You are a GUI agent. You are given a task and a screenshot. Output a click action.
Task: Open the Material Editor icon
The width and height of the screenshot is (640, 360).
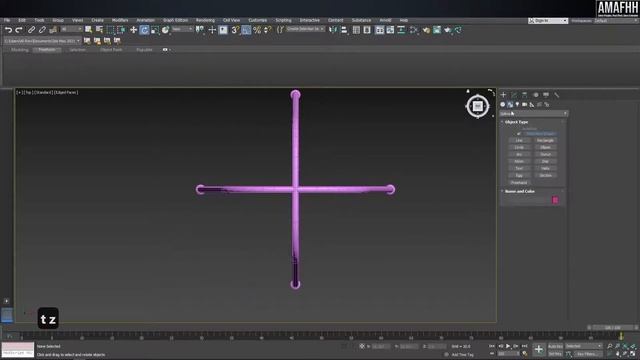click(x=413, y=30)
